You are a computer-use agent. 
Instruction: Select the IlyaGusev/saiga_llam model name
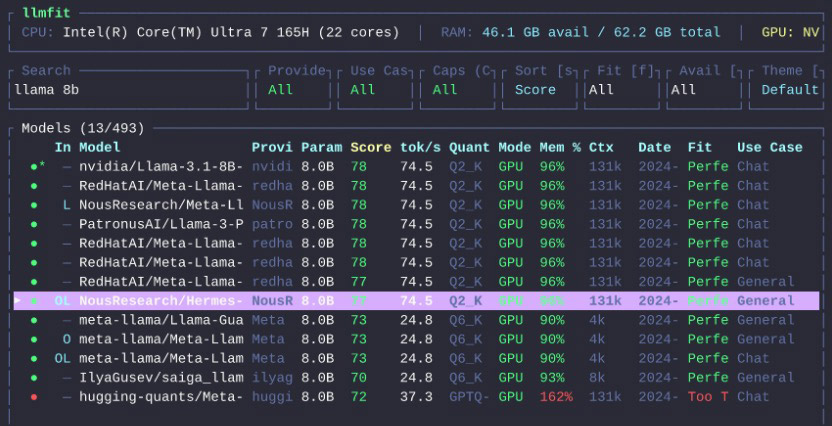[x=160, y=378]
